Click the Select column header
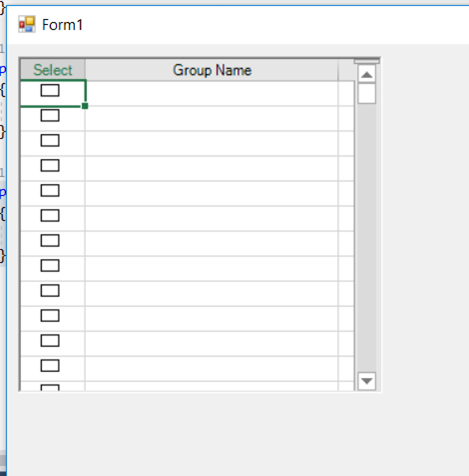 coord(53,70)
